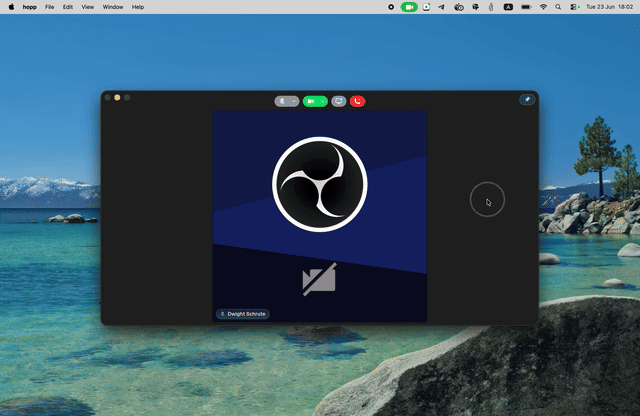
Task: Select the Dwight Schrute name label
Action: click(243, 314)
